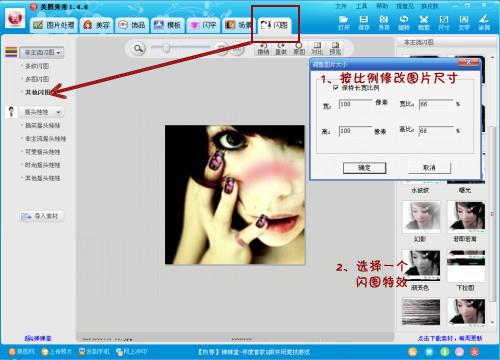This screenshot has height=360, width=500.
Task: Open the 饰品 tab
Action: (x=132, y=25)
